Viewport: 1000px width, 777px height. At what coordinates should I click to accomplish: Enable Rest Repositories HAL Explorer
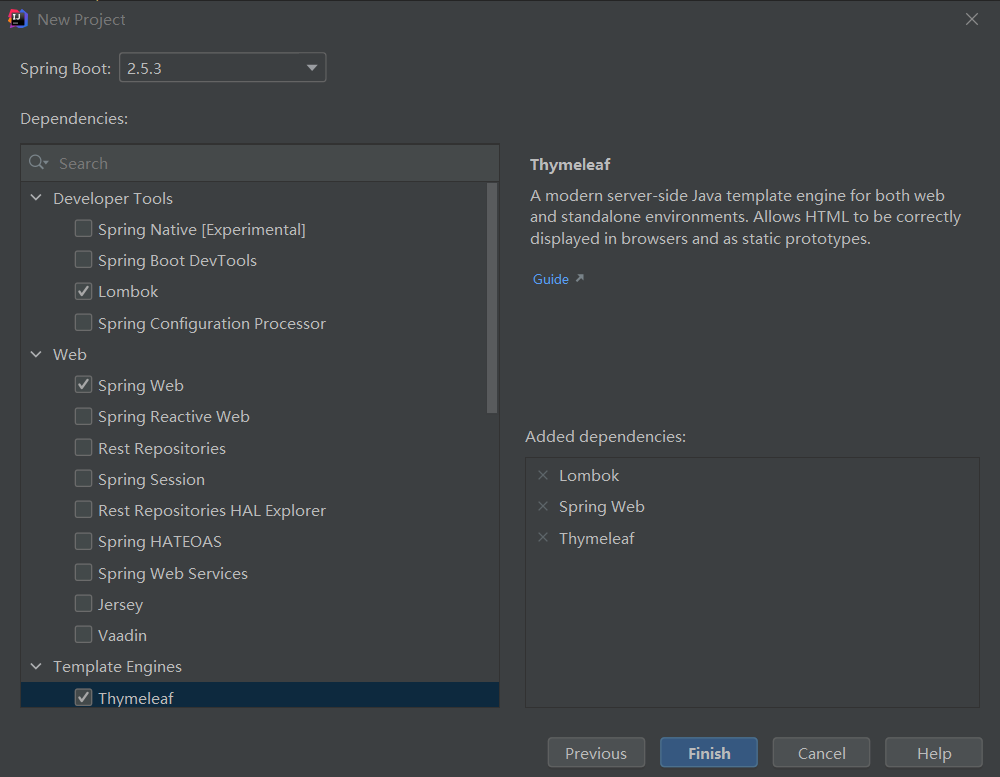(83, 510)
